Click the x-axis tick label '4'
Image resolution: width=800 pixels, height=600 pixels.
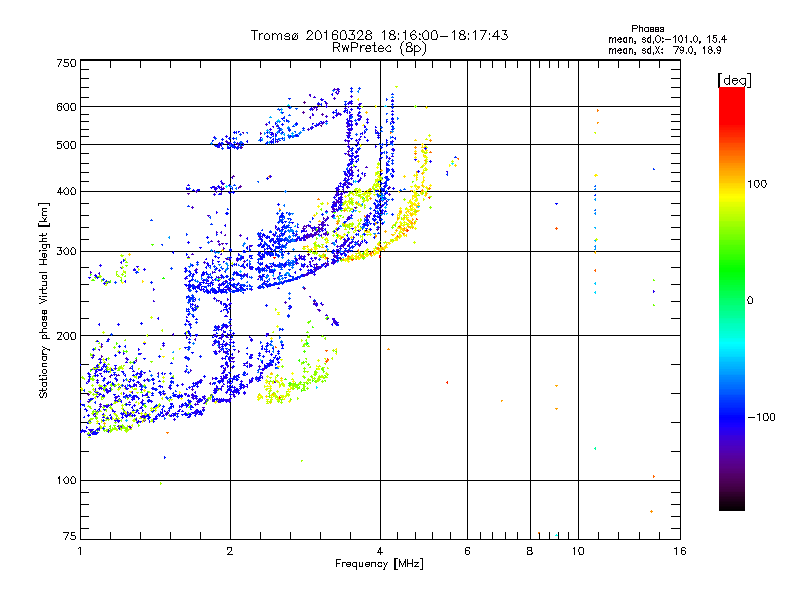pos(380,551)
